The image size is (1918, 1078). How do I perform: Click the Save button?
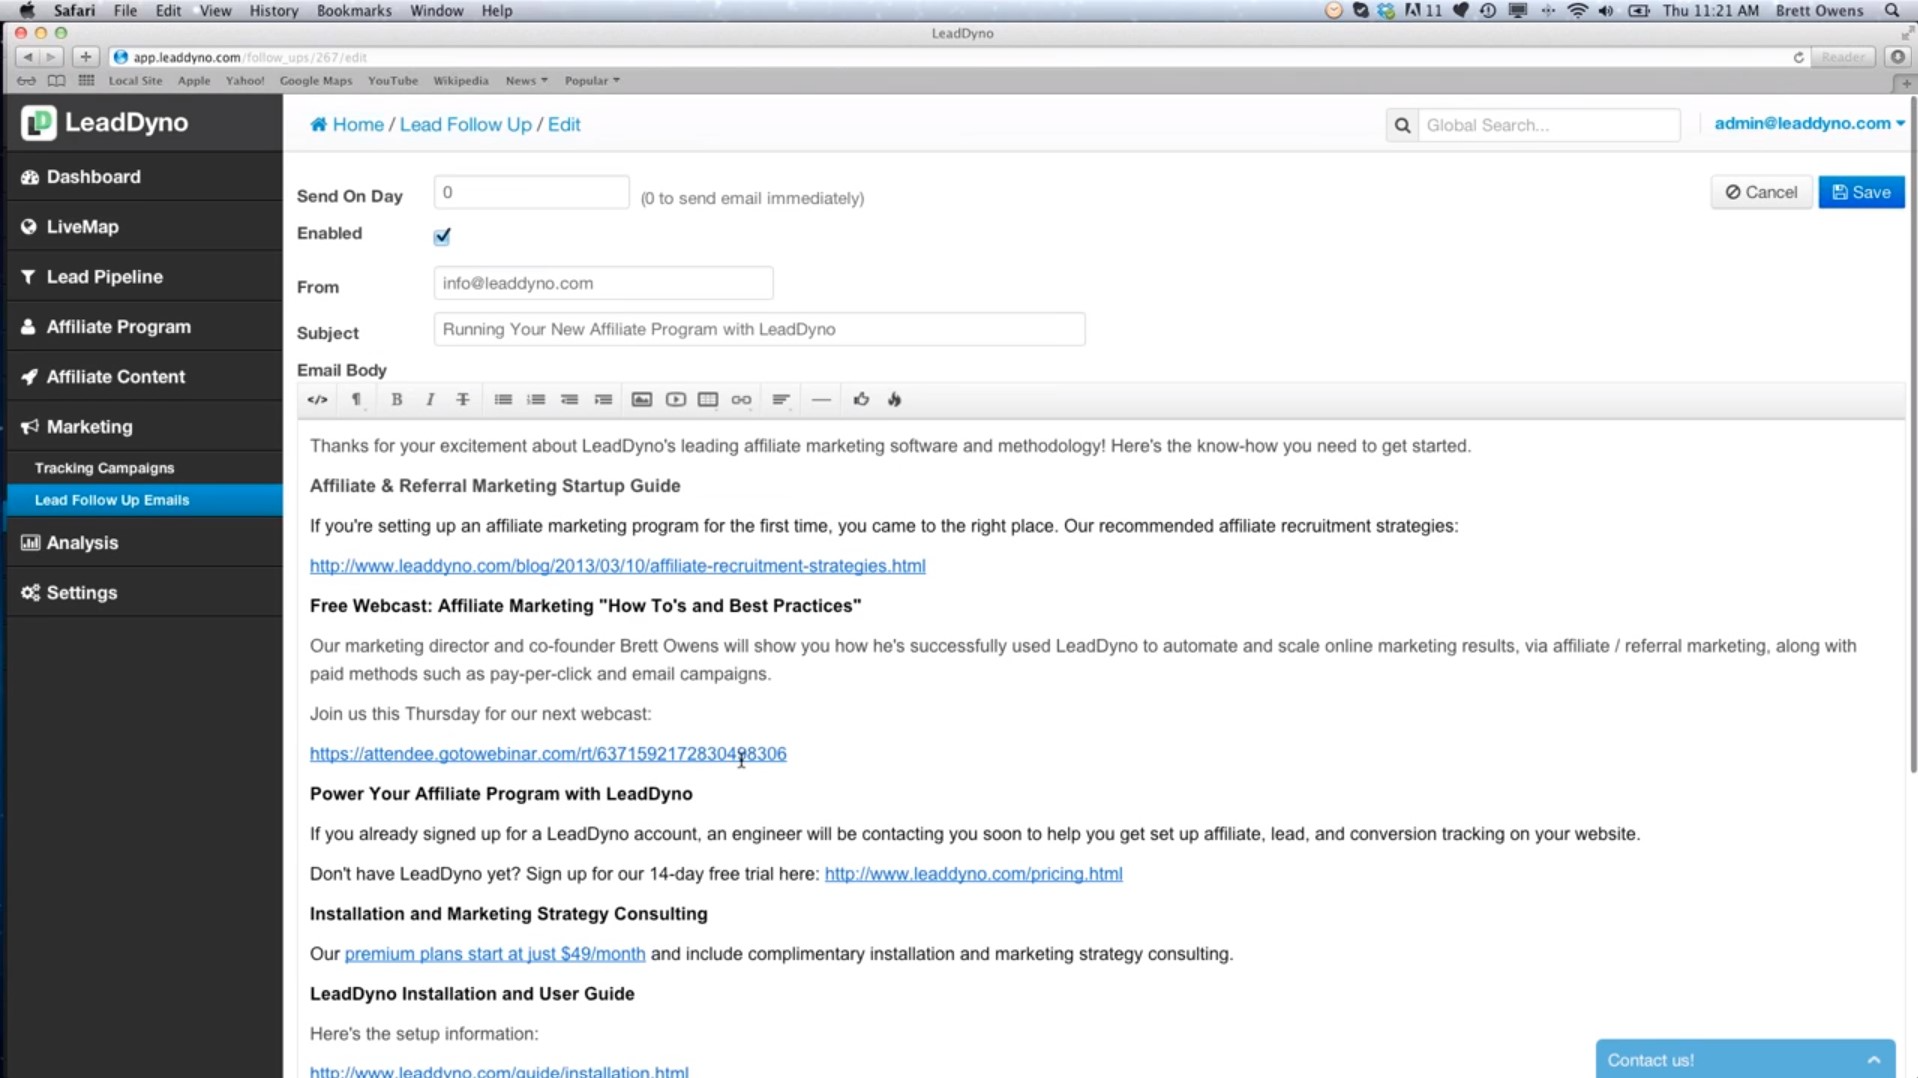tap(1861, 192)
